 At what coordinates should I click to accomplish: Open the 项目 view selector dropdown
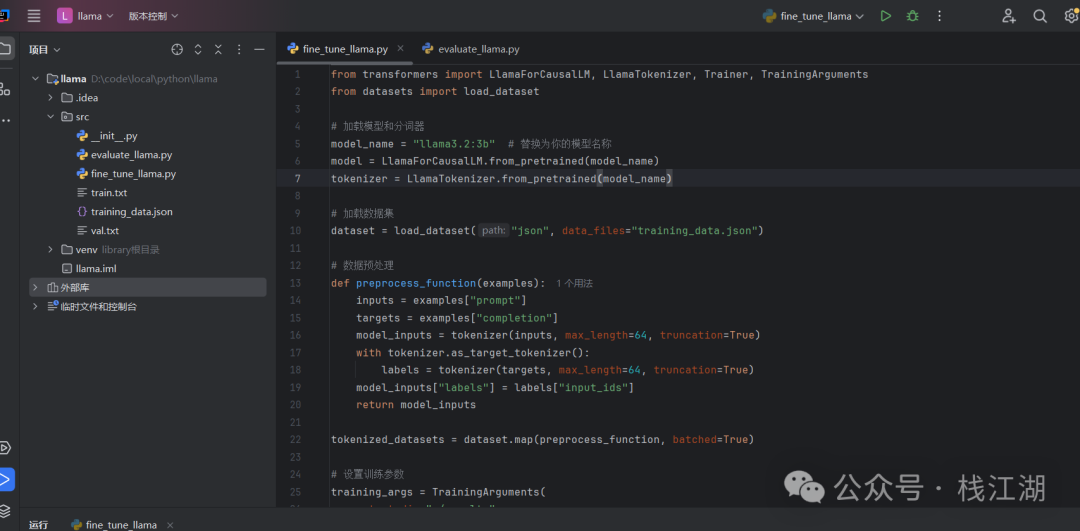[45, 50]
